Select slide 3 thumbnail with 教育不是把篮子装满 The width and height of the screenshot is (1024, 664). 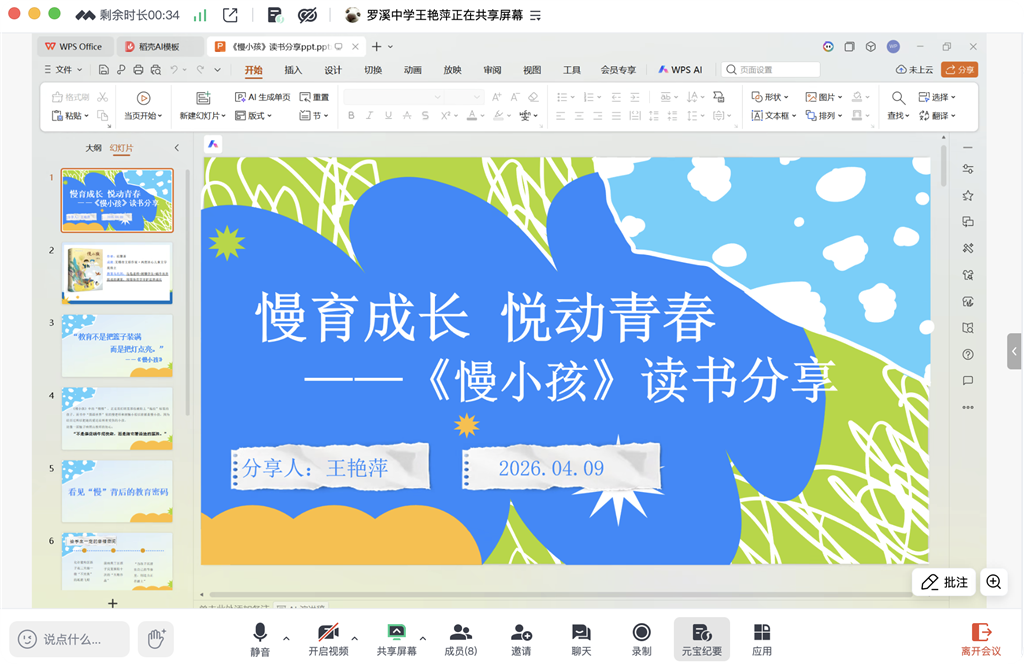tap(118, 346)
